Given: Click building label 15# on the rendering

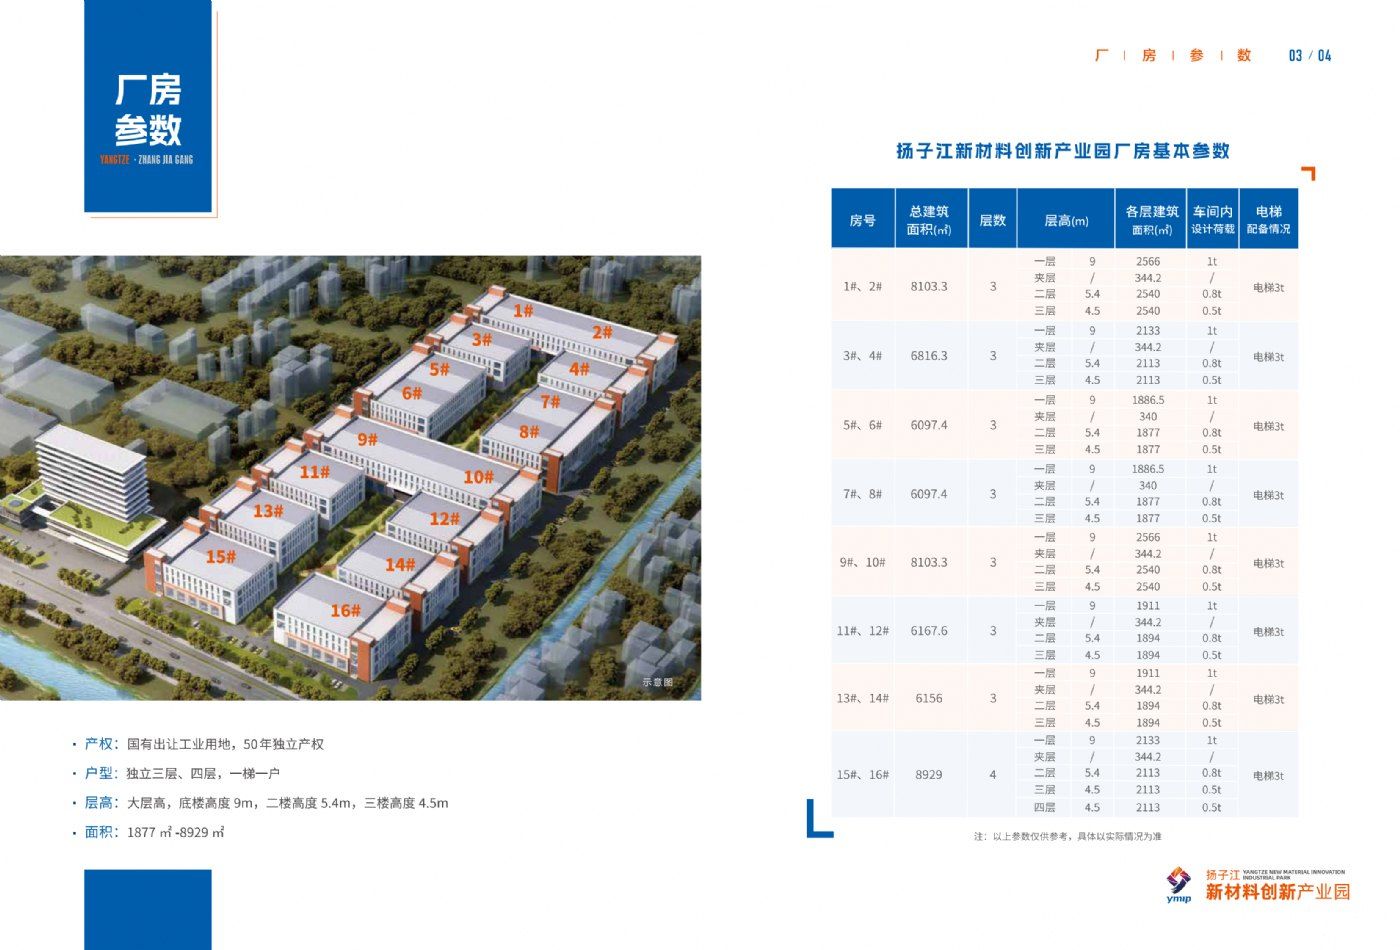Looking at the screenshot, I should pos(220,556).
